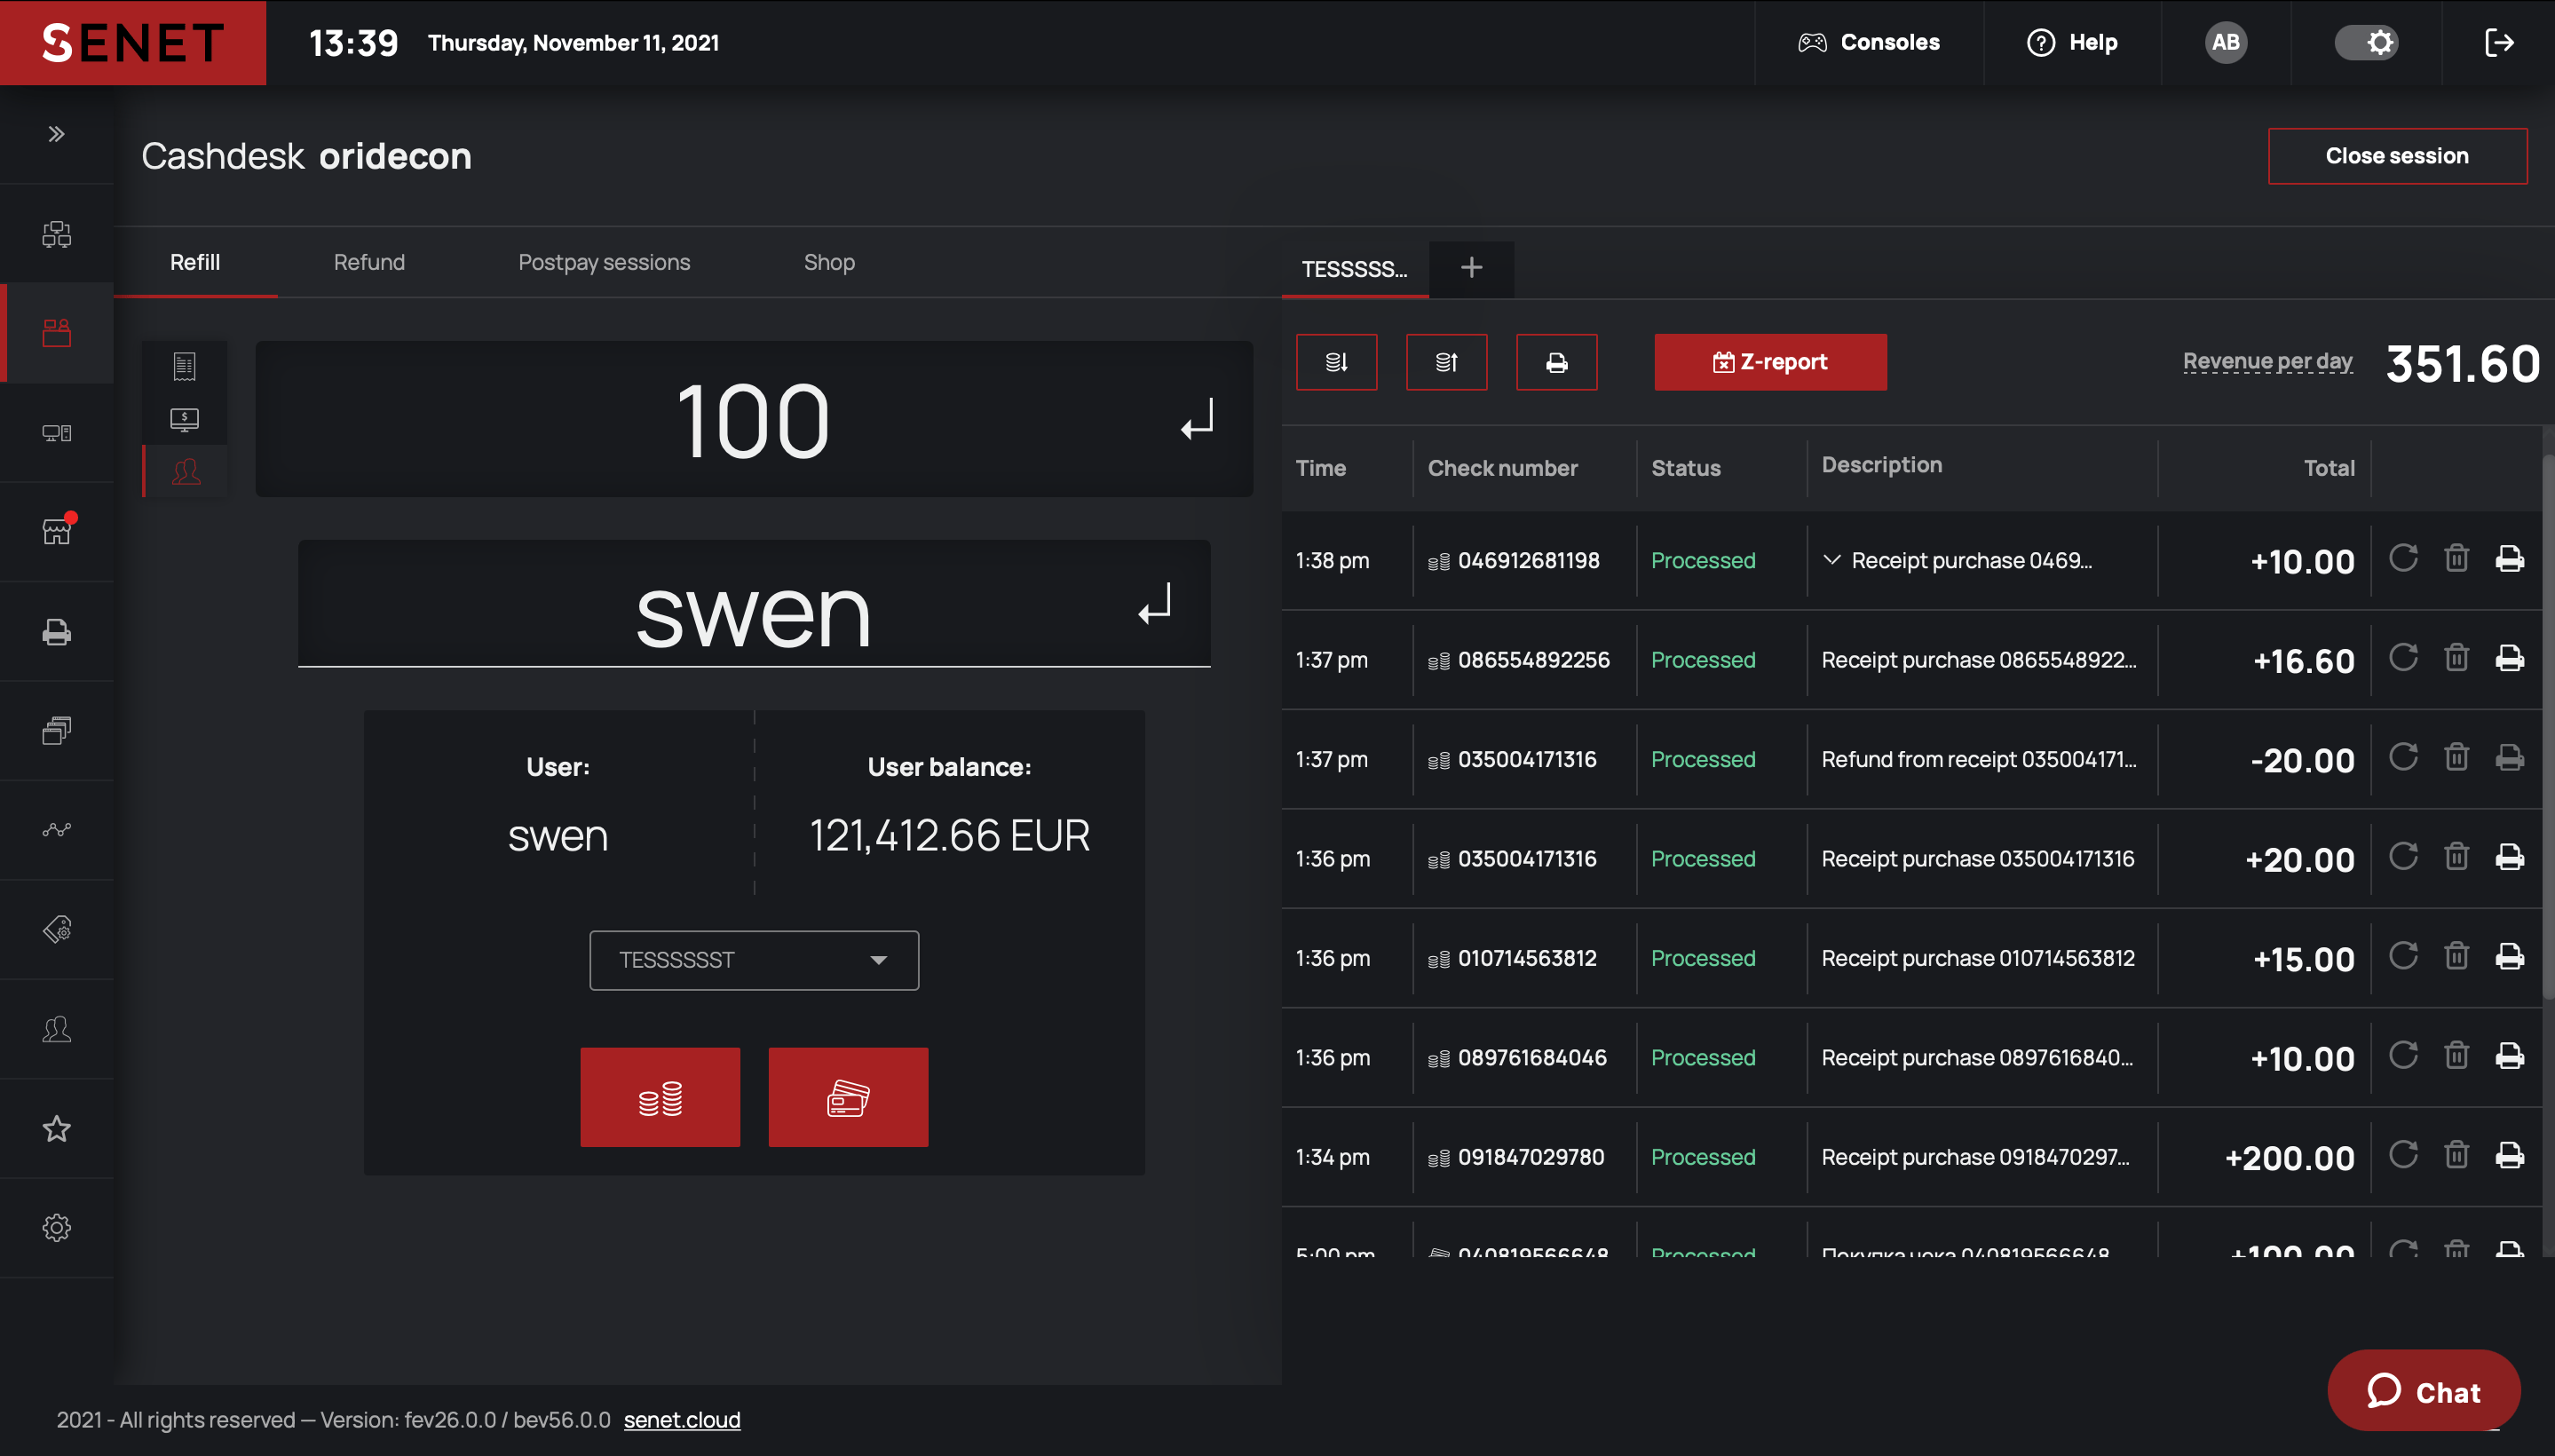The height and width of the screenshot is (1456, 2555).
Task: Open Revenue per day link
Action: tap(2267, 361)
